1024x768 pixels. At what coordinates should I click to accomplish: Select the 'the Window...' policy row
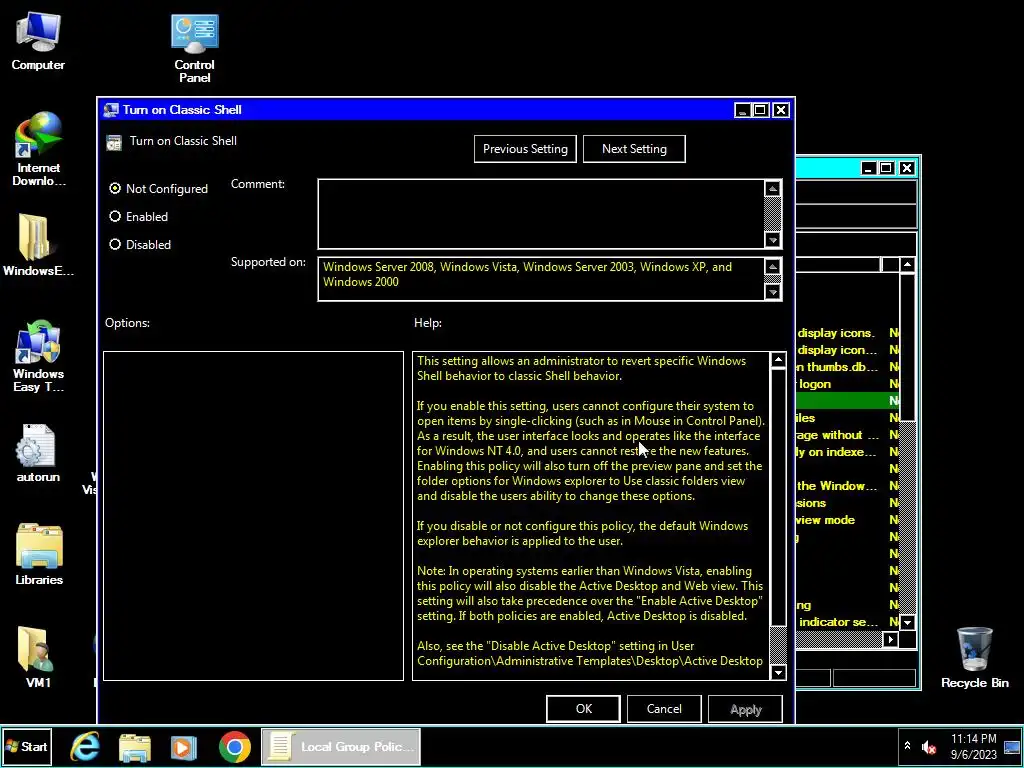point(847,486)
